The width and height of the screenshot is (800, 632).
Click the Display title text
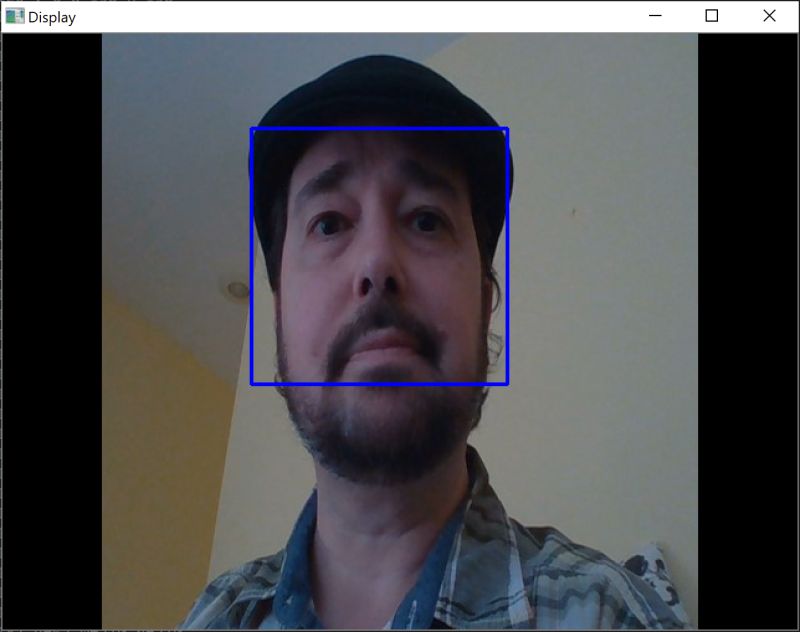pyautogui.click(x=50, y=16)
